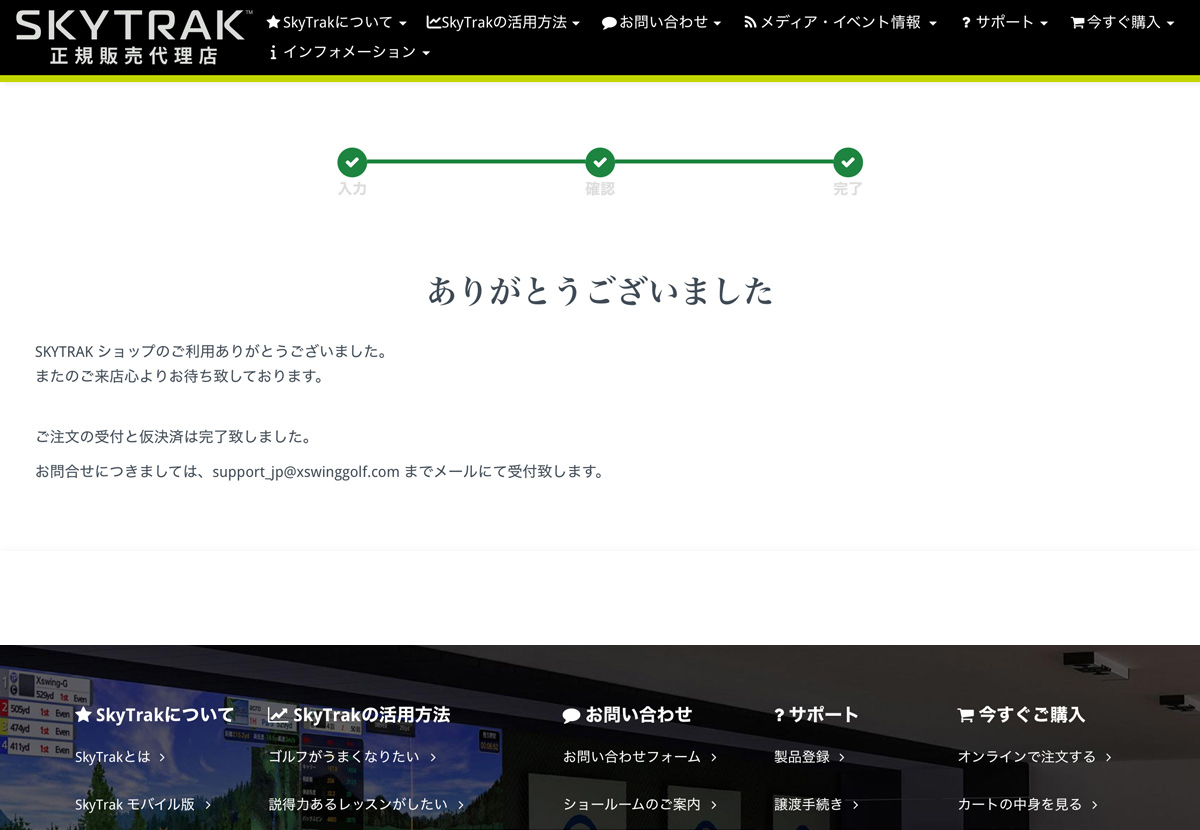The image size is (1200, 830).
Task: Open the SkyTrakの活用方法 dropdown menu
Action: (x=503, y=22)
